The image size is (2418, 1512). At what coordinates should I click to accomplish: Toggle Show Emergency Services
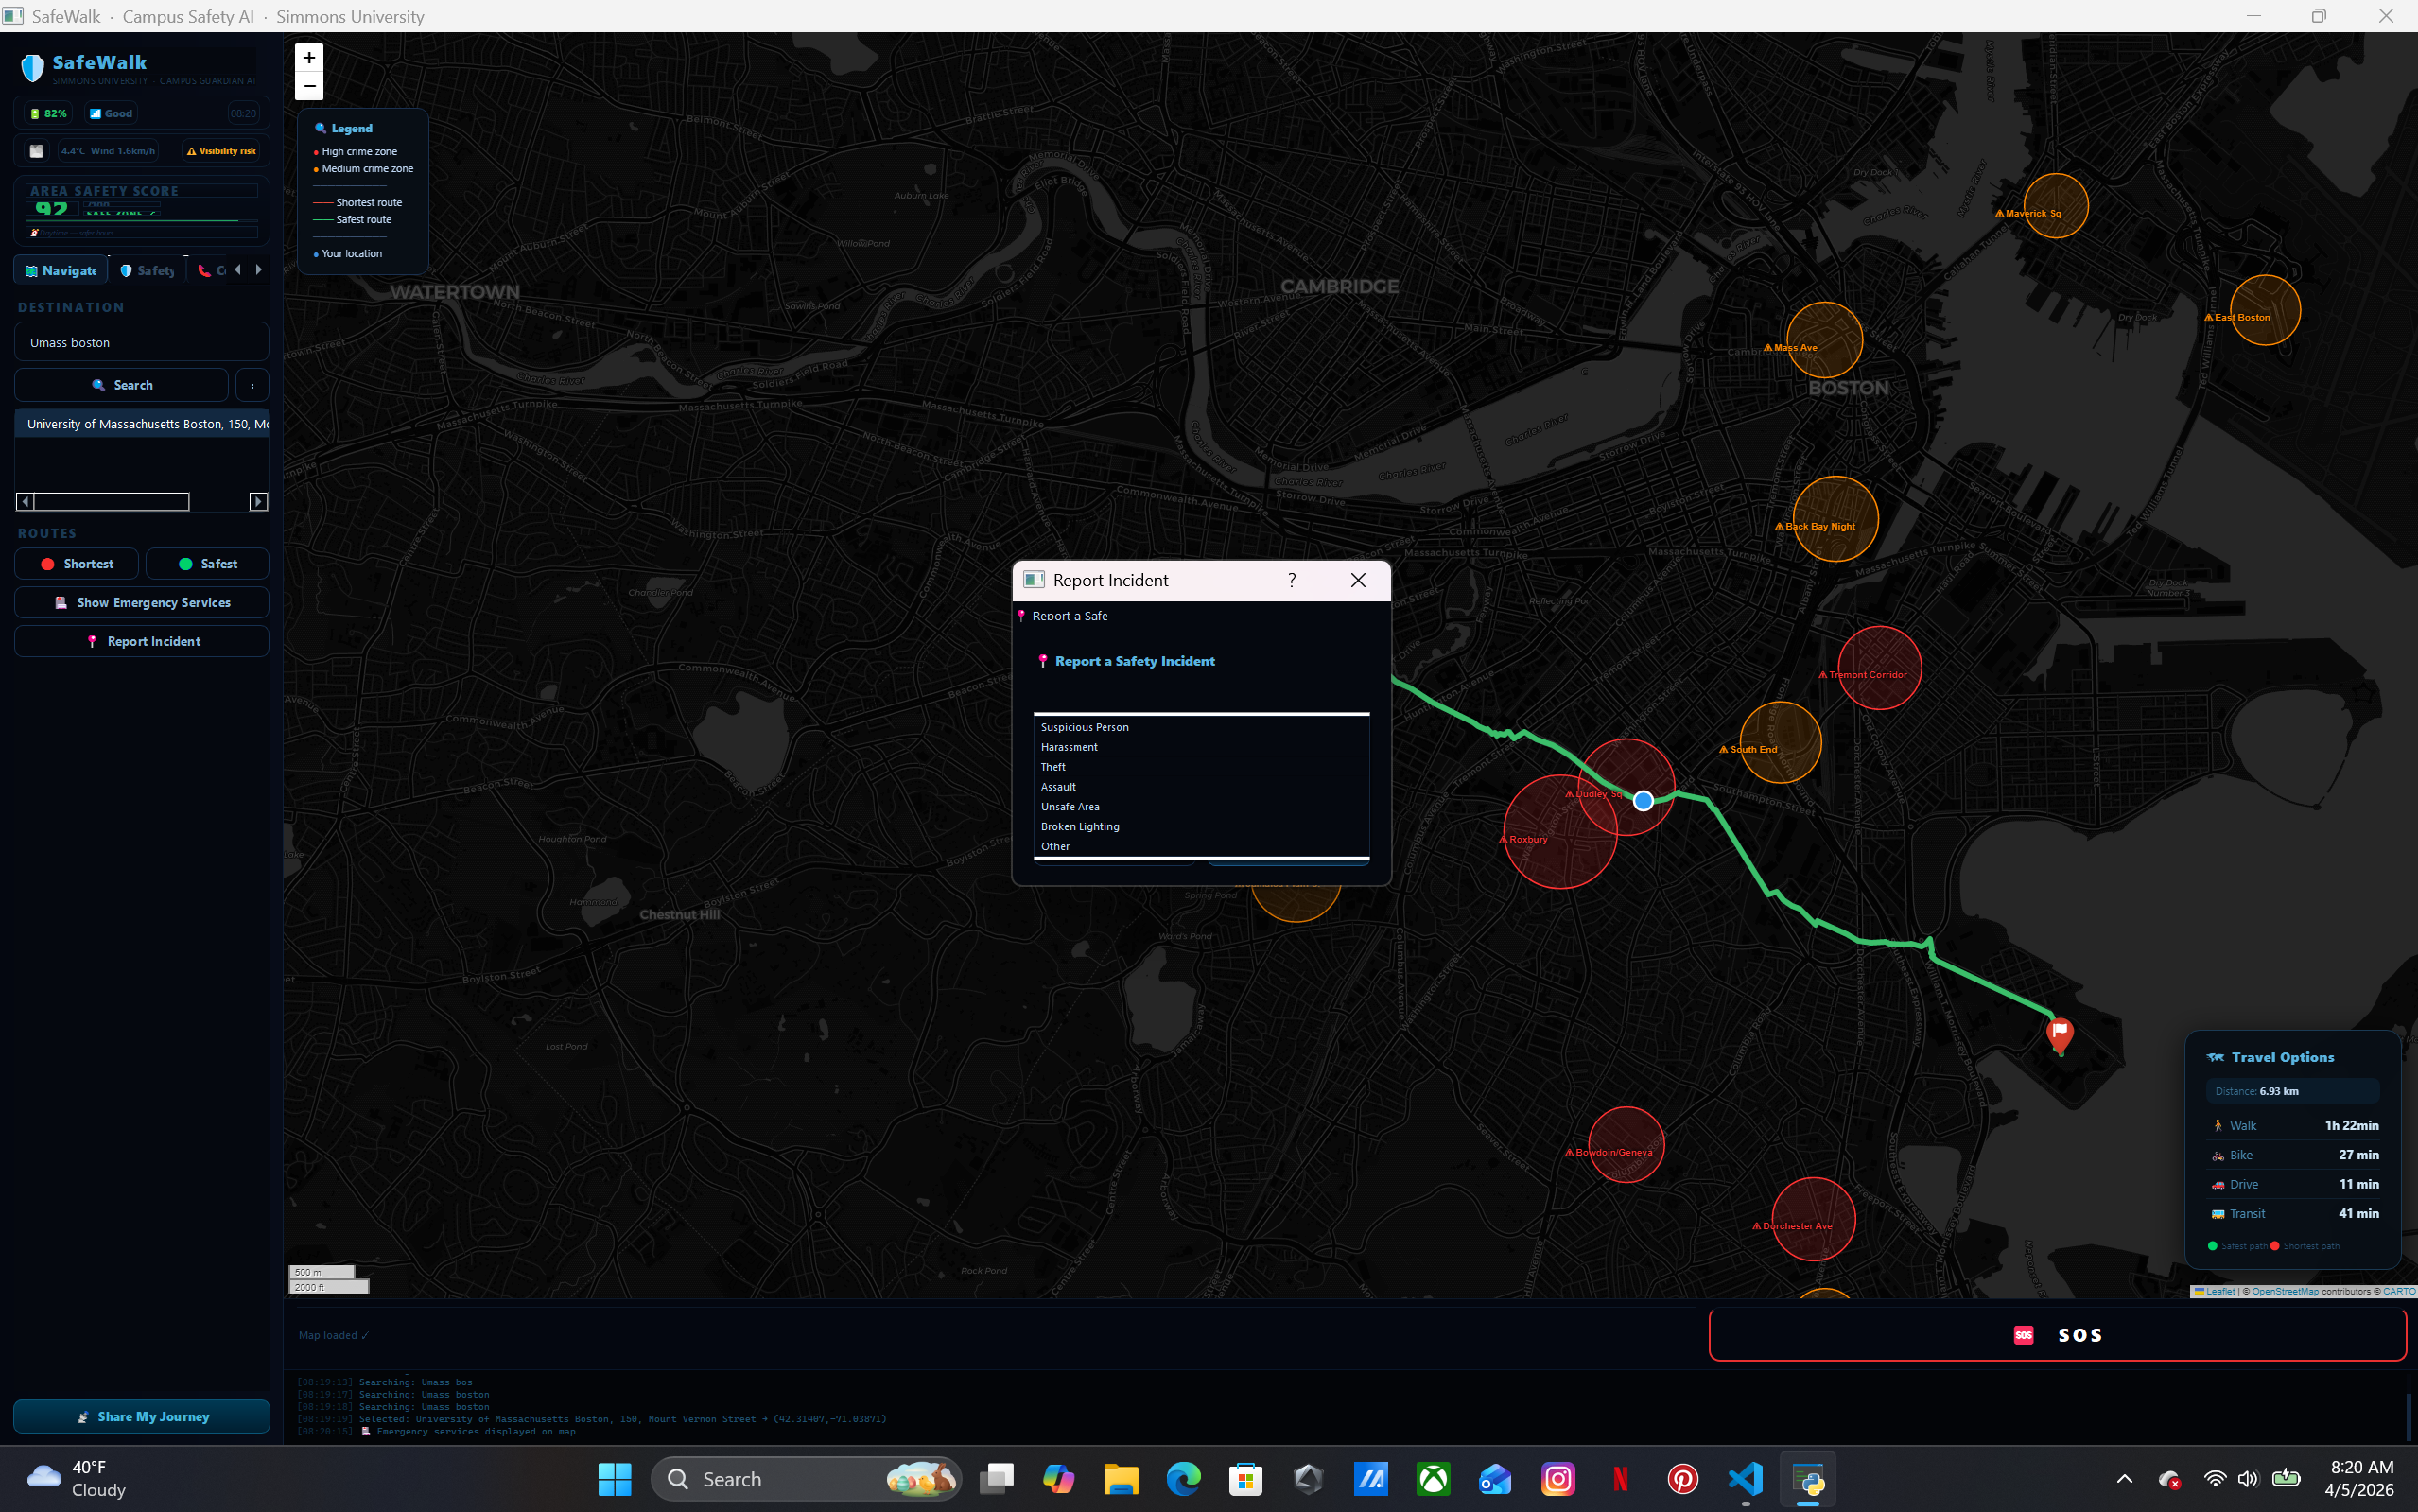click(x=142, y=603)
